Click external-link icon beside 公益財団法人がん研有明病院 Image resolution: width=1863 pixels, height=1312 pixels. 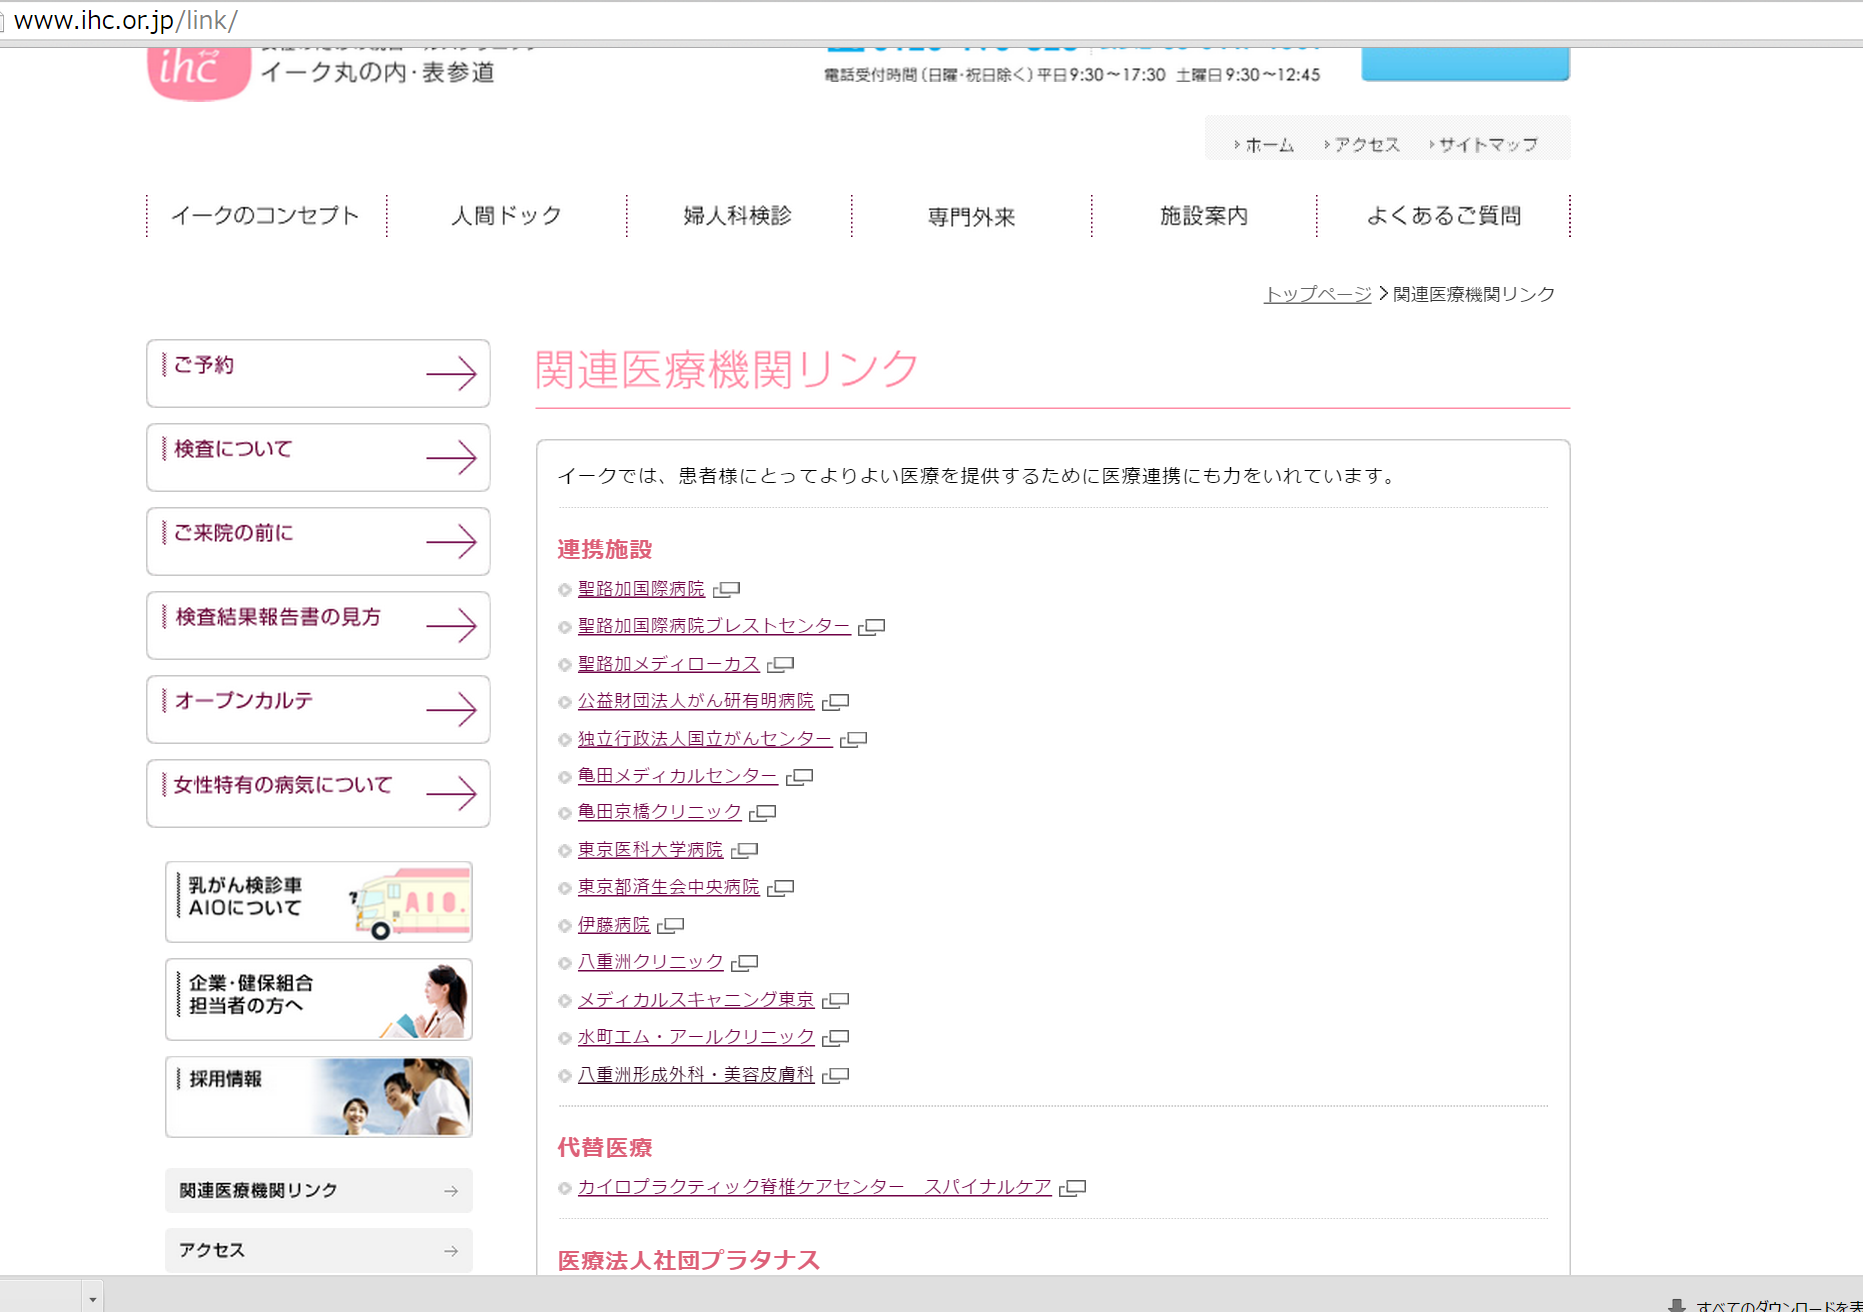836,702
